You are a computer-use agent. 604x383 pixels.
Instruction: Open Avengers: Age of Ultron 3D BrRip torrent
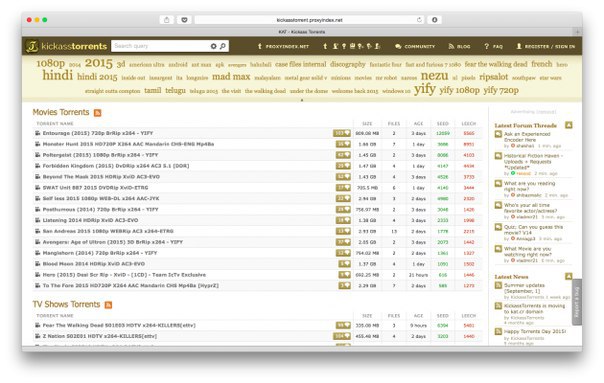tap(112, 242)
